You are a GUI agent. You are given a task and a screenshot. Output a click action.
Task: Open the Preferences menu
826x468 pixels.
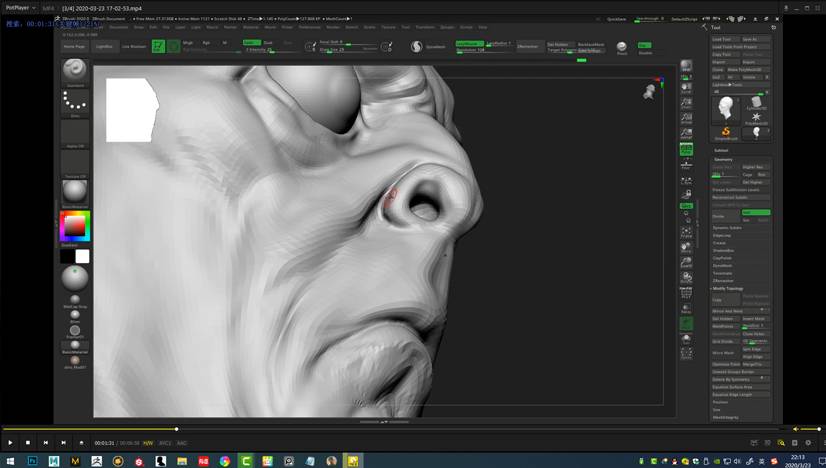309,27
